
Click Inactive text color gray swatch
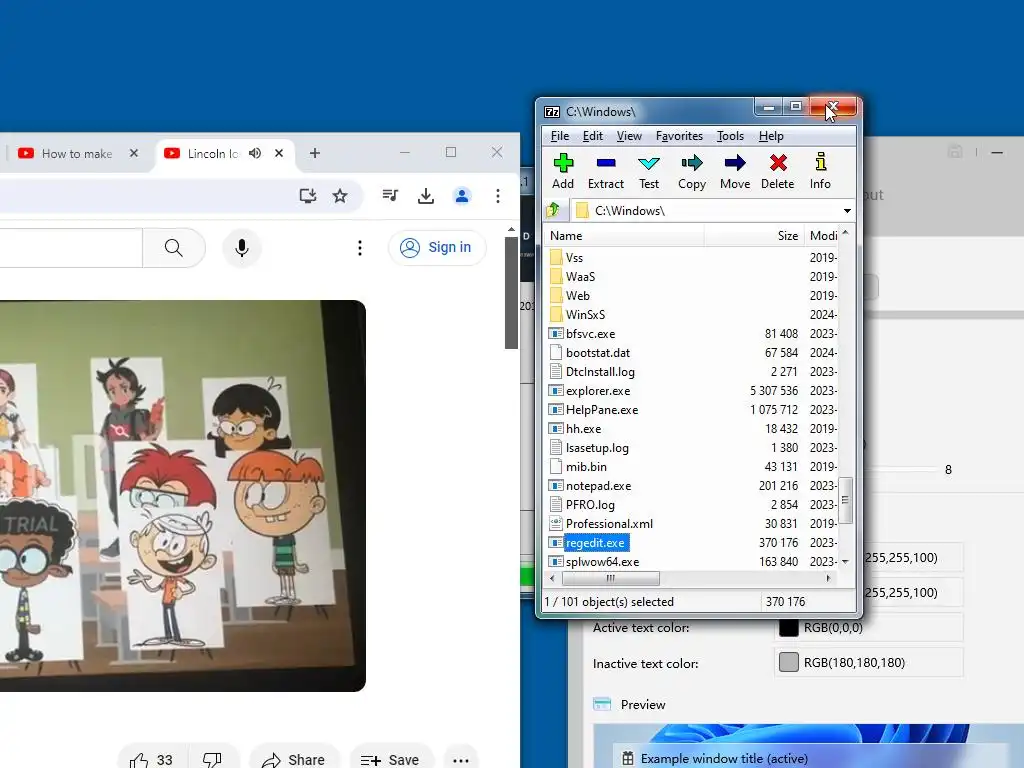click(788, 662)
